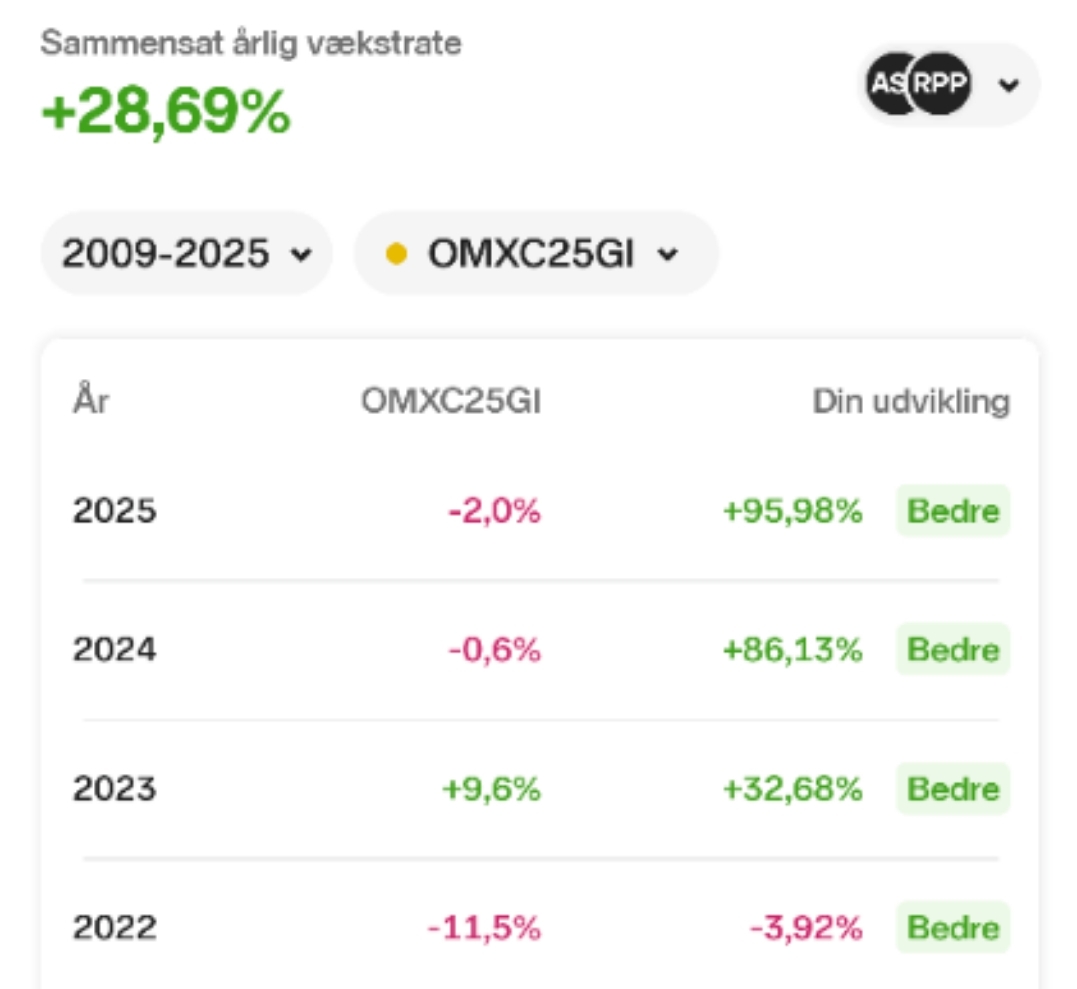Select the 2025 year row
The height and width of the screenshot is (989, 1077).
(x=541, y=510)
